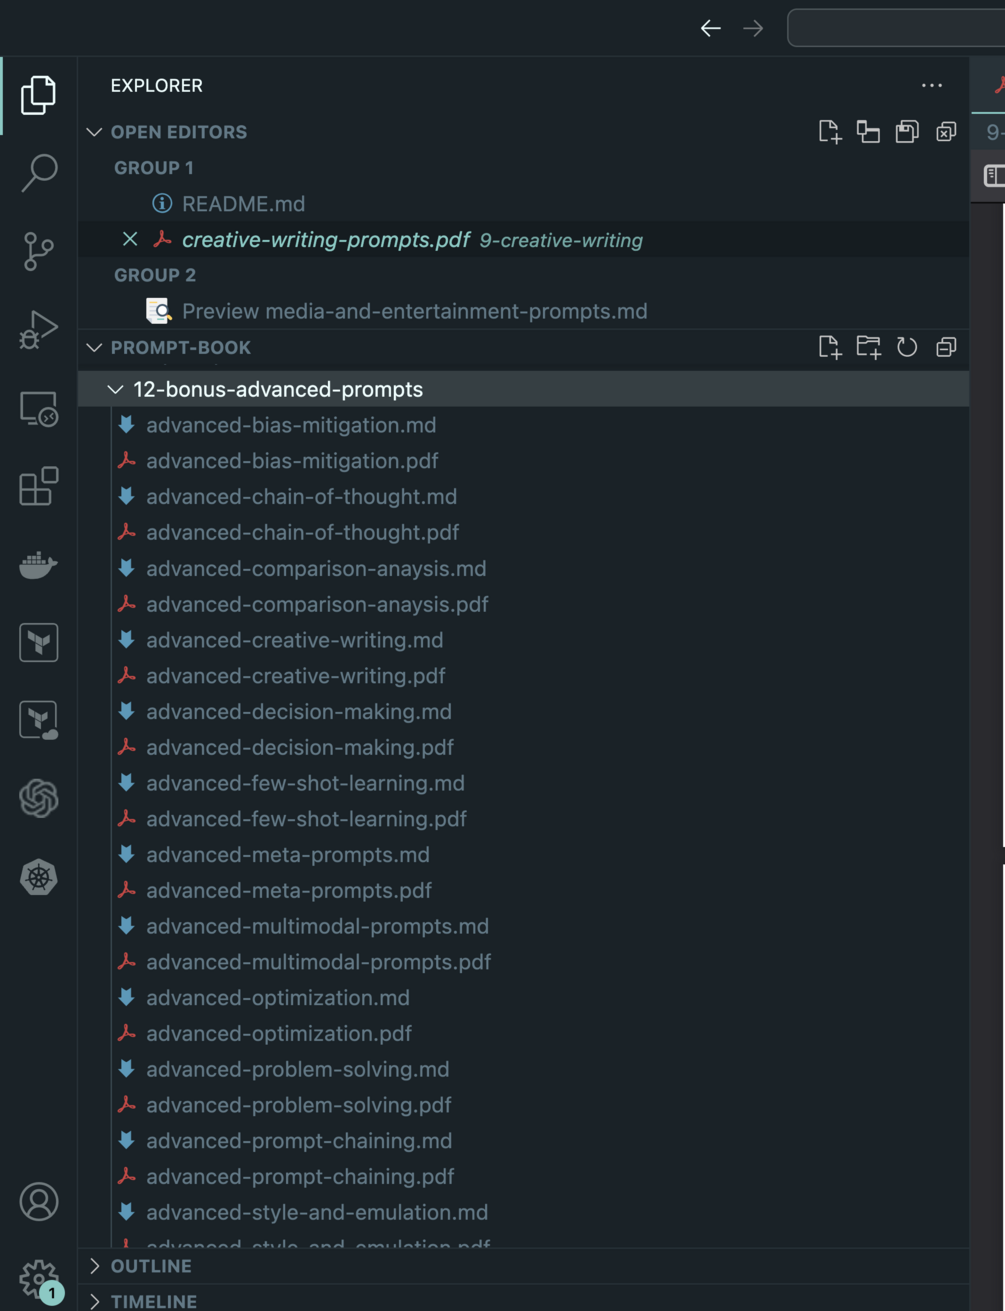Open the Kubernetes view icon

pyautogui.click(x=39, y=877)
